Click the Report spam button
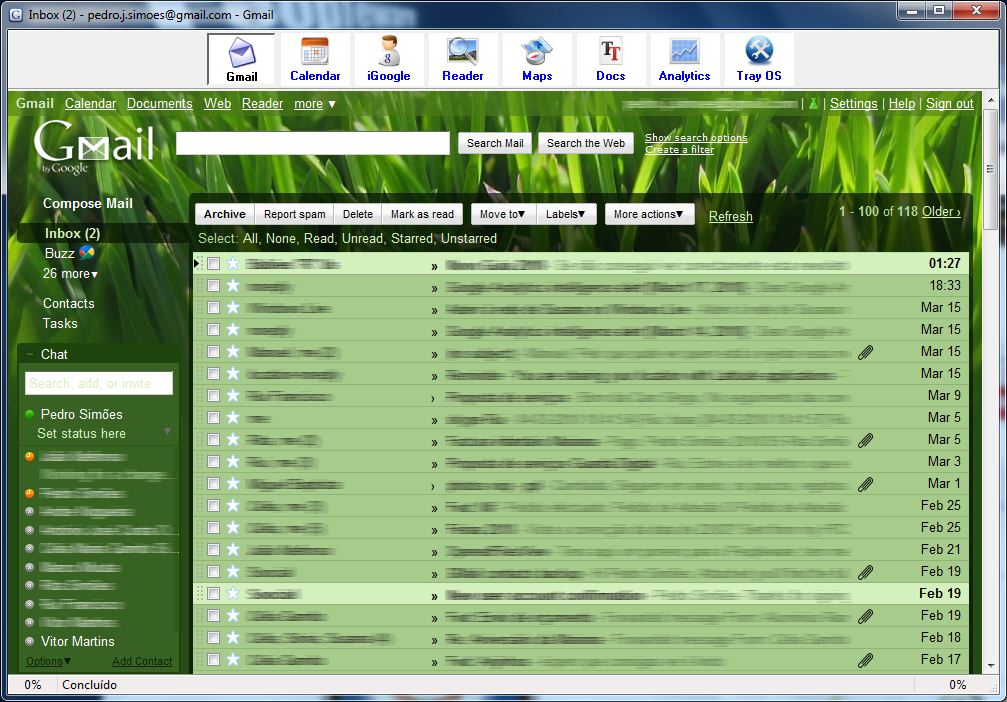 click(x=294, y=214)
